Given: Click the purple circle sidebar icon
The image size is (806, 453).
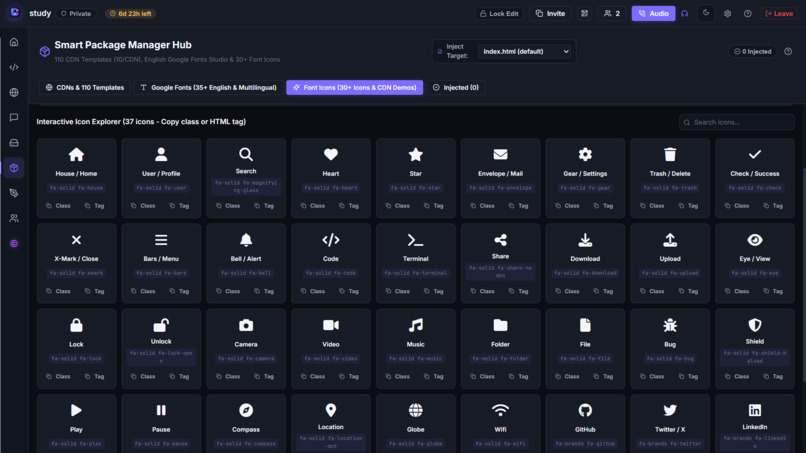Looking at the screenshot, I should click(x=14, y=244).
